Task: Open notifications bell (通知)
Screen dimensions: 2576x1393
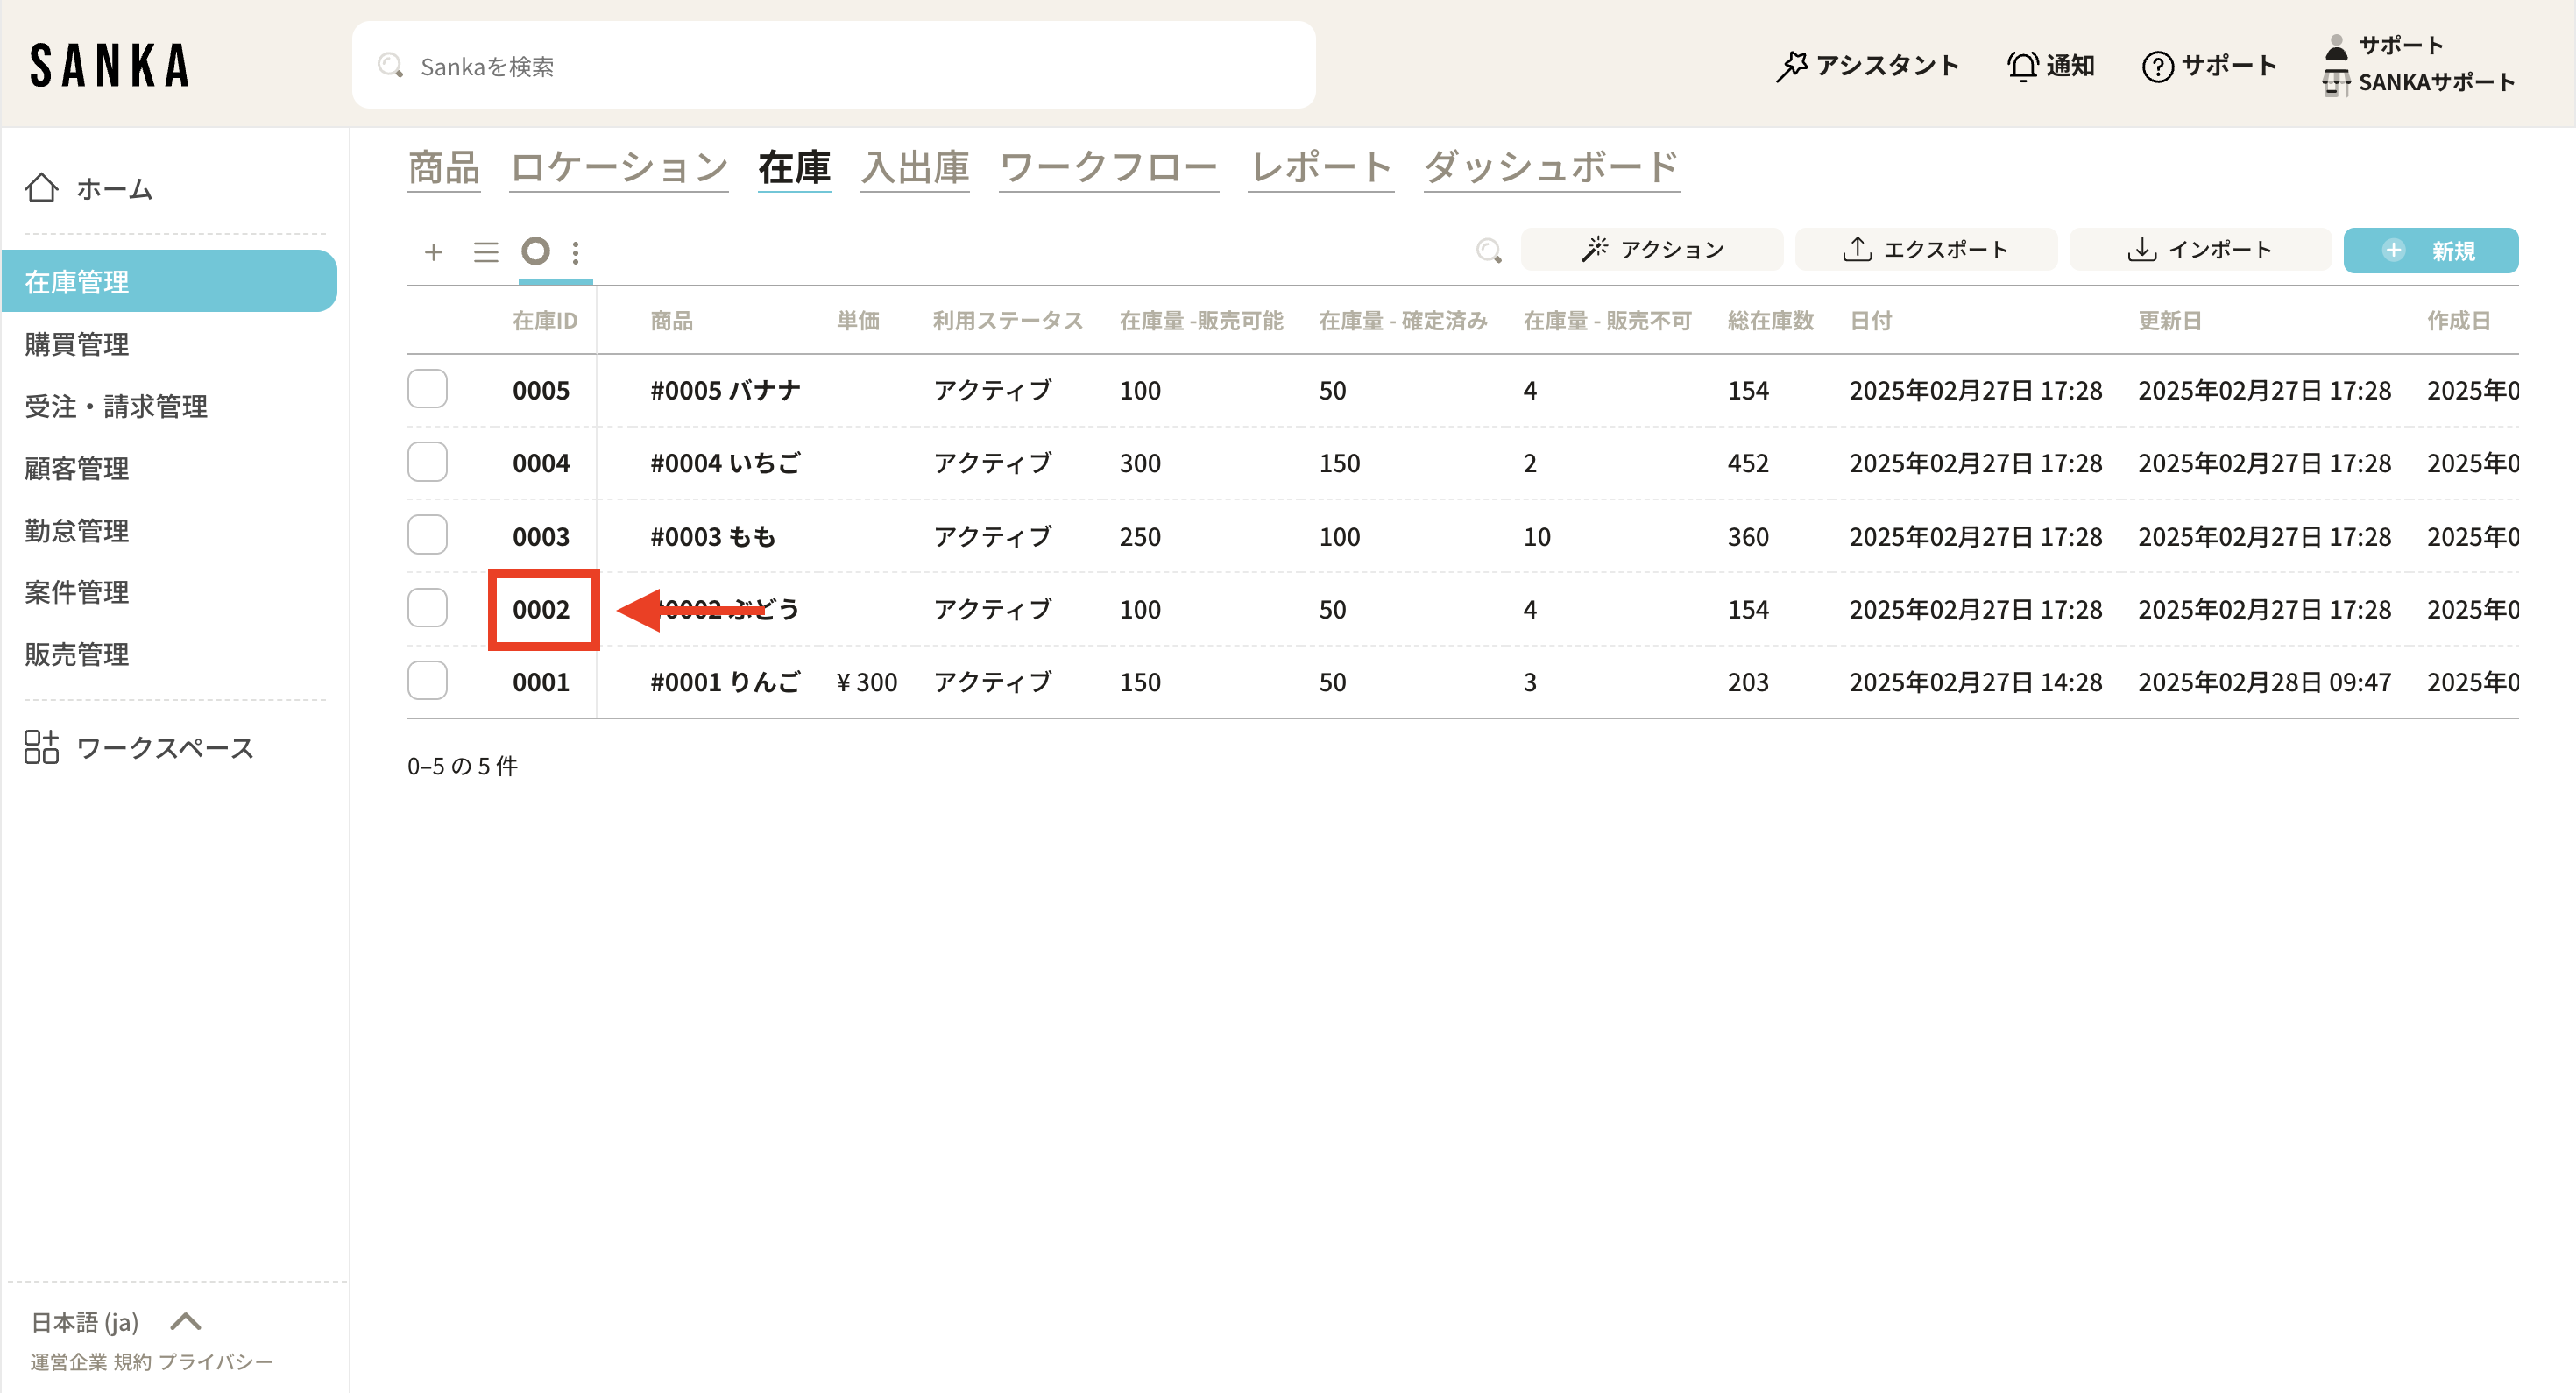Action: pos(2022,66)
